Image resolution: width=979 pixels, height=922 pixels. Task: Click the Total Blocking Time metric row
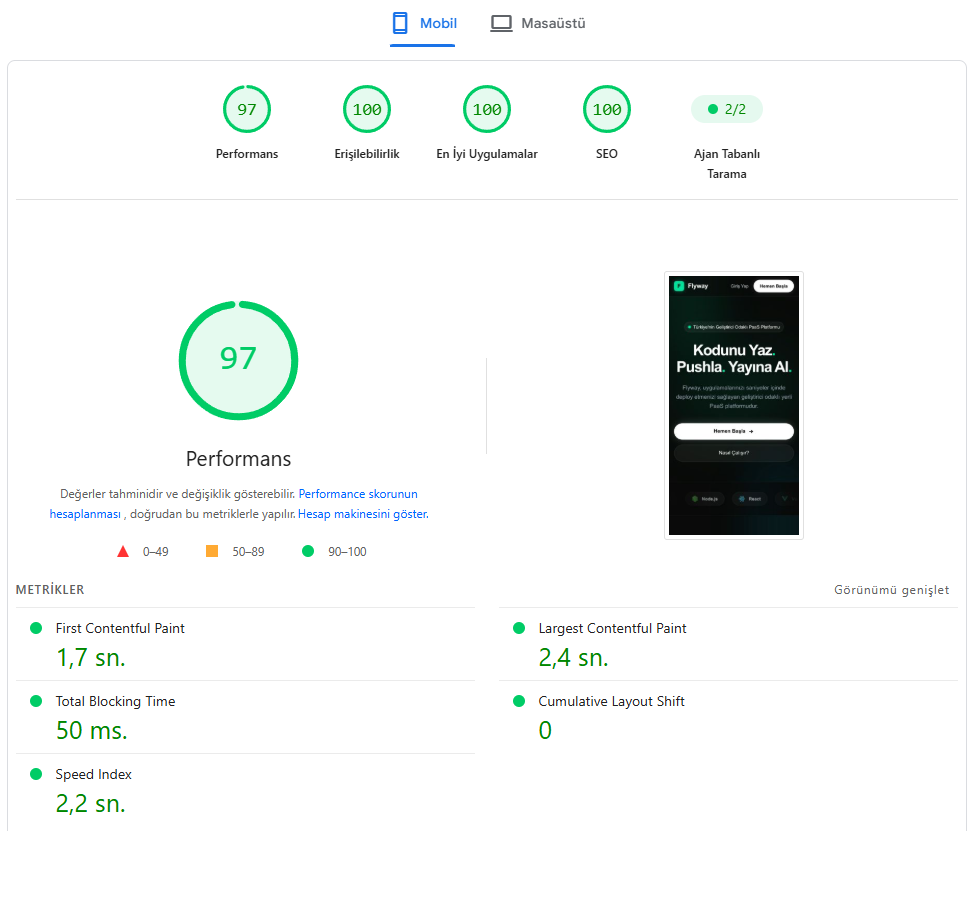(245, 717)
